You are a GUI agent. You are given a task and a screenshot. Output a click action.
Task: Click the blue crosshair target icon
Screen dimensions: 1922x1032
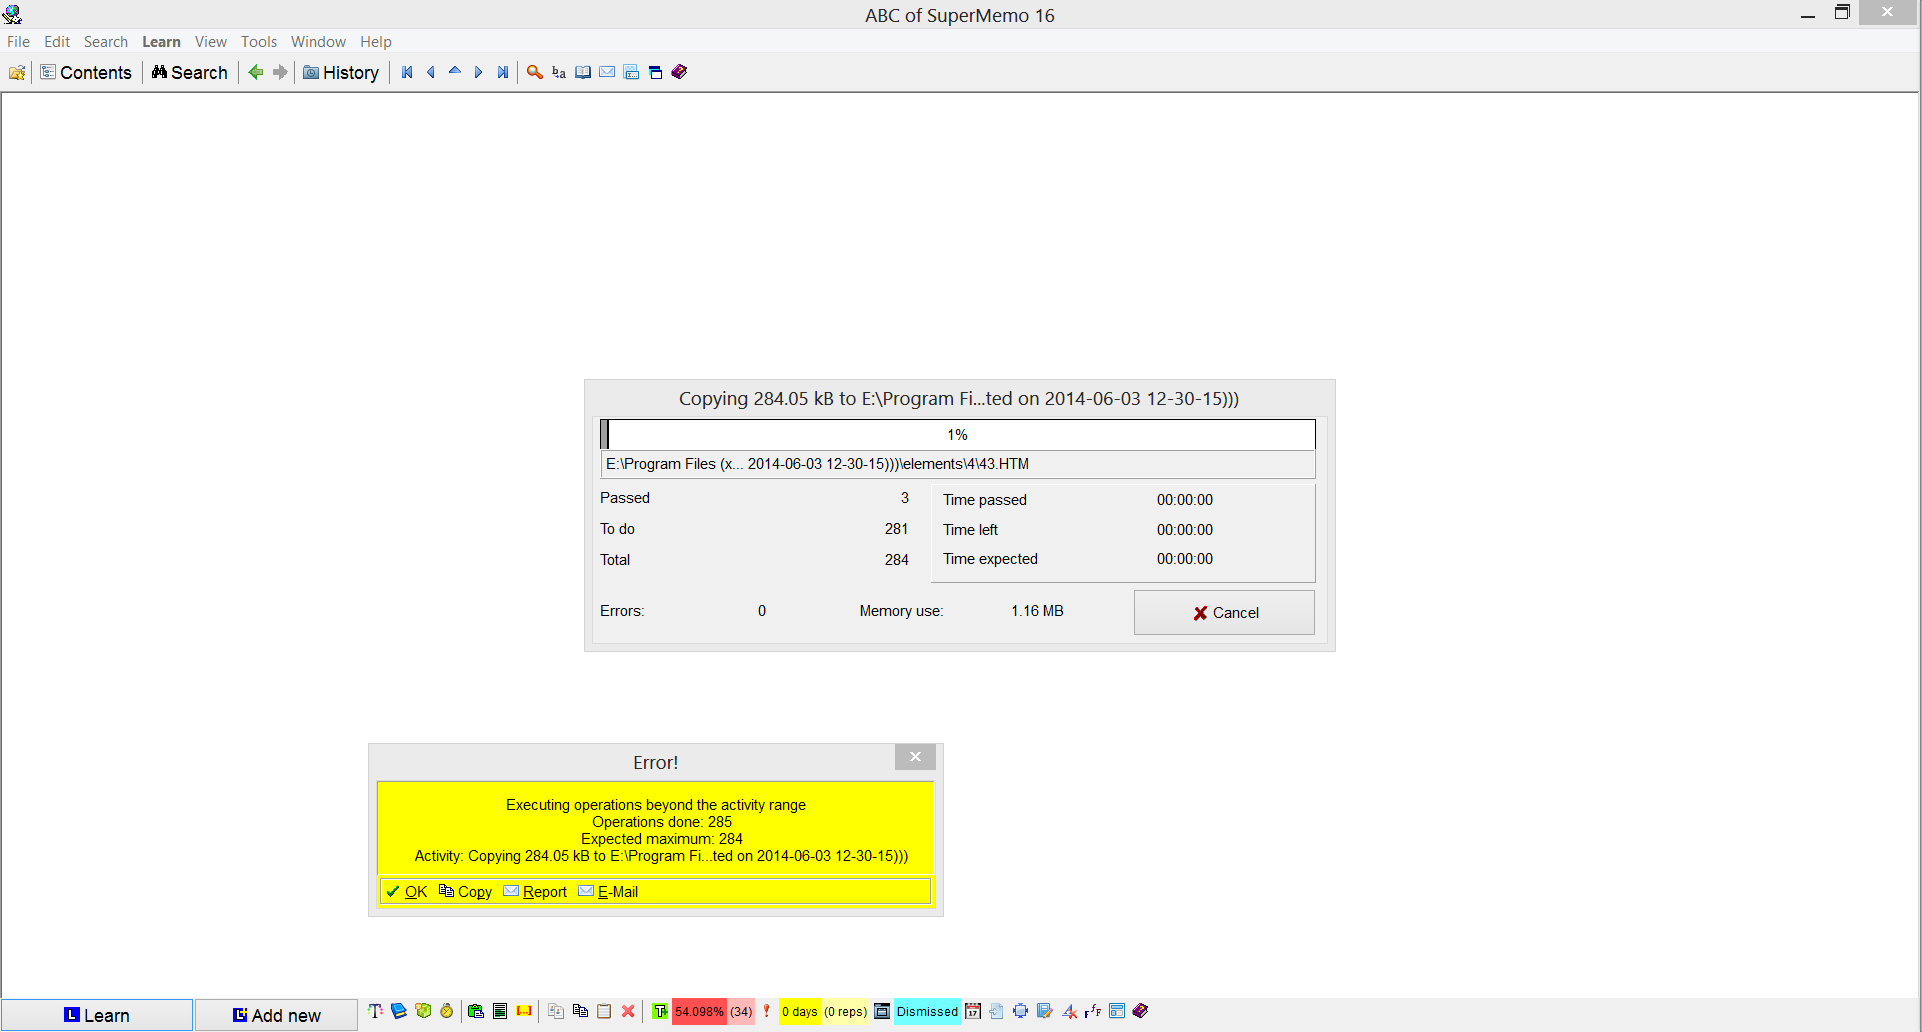pos(1021,1011)
